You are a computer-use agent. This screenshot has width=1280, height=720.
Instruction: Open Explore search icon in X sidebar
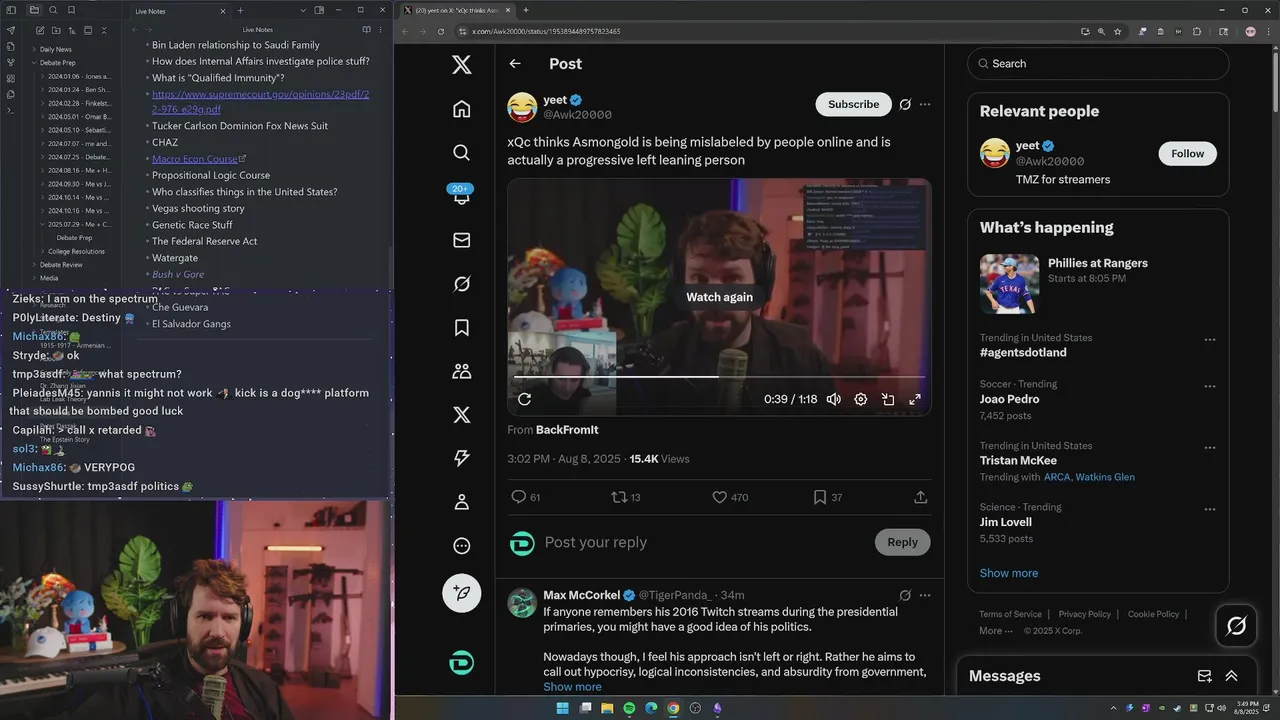click(461, 152)
